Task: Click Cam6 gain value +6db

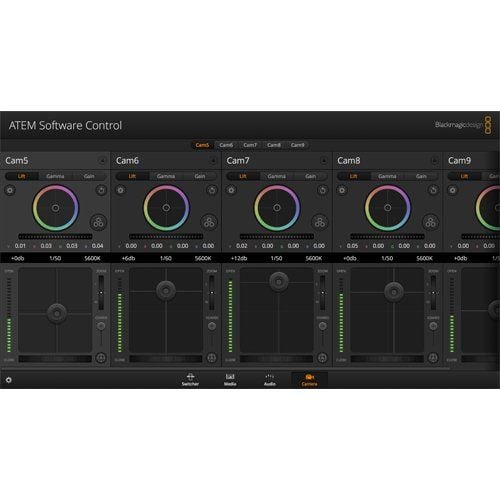Action: click(128, 258)
